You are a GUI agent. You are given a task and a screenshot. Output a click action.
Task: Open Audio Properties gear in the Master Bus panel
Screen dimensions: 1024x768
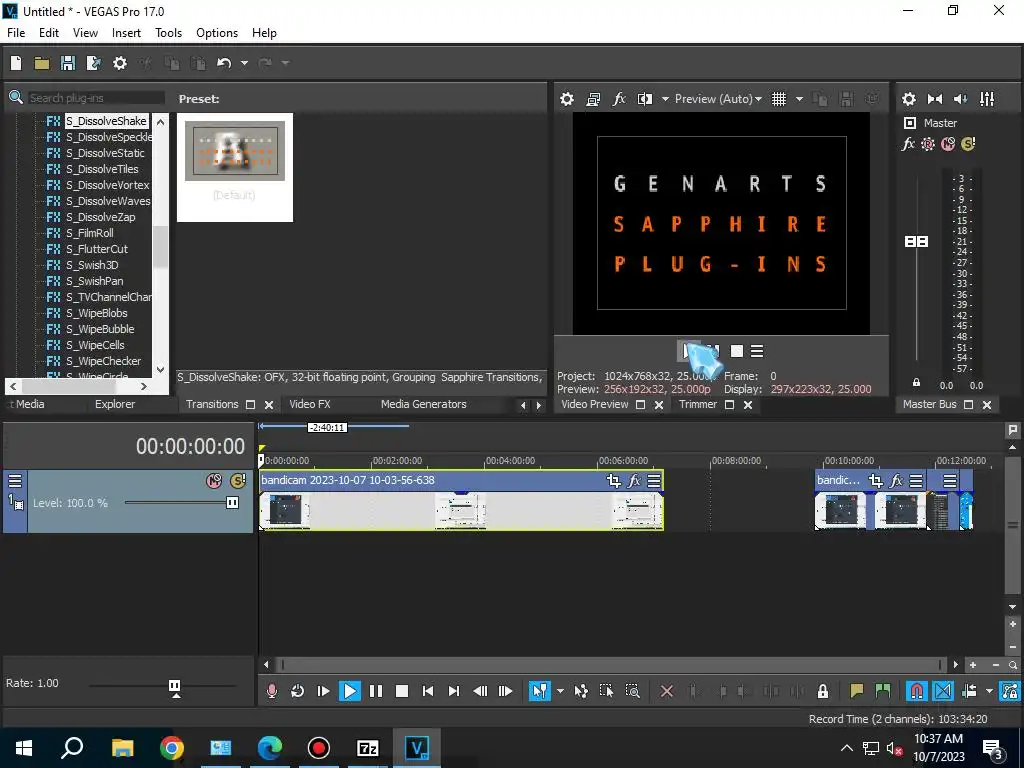click(x=908, y=99)
